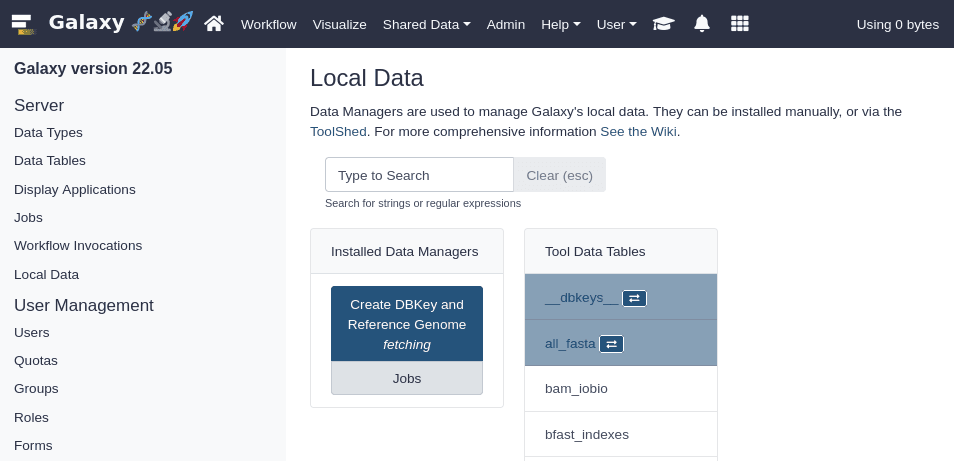Open the Admin menu item

point(506,24)
